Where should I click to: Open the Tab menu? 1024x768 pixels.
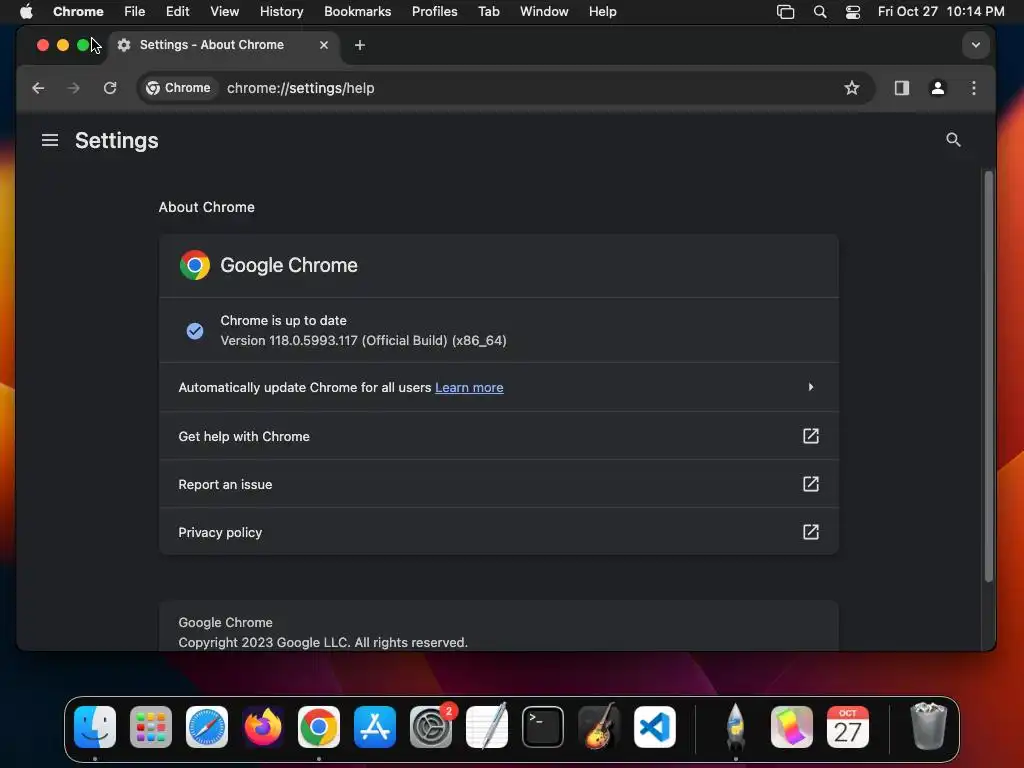pyautogui.click(x=488, y=11)
